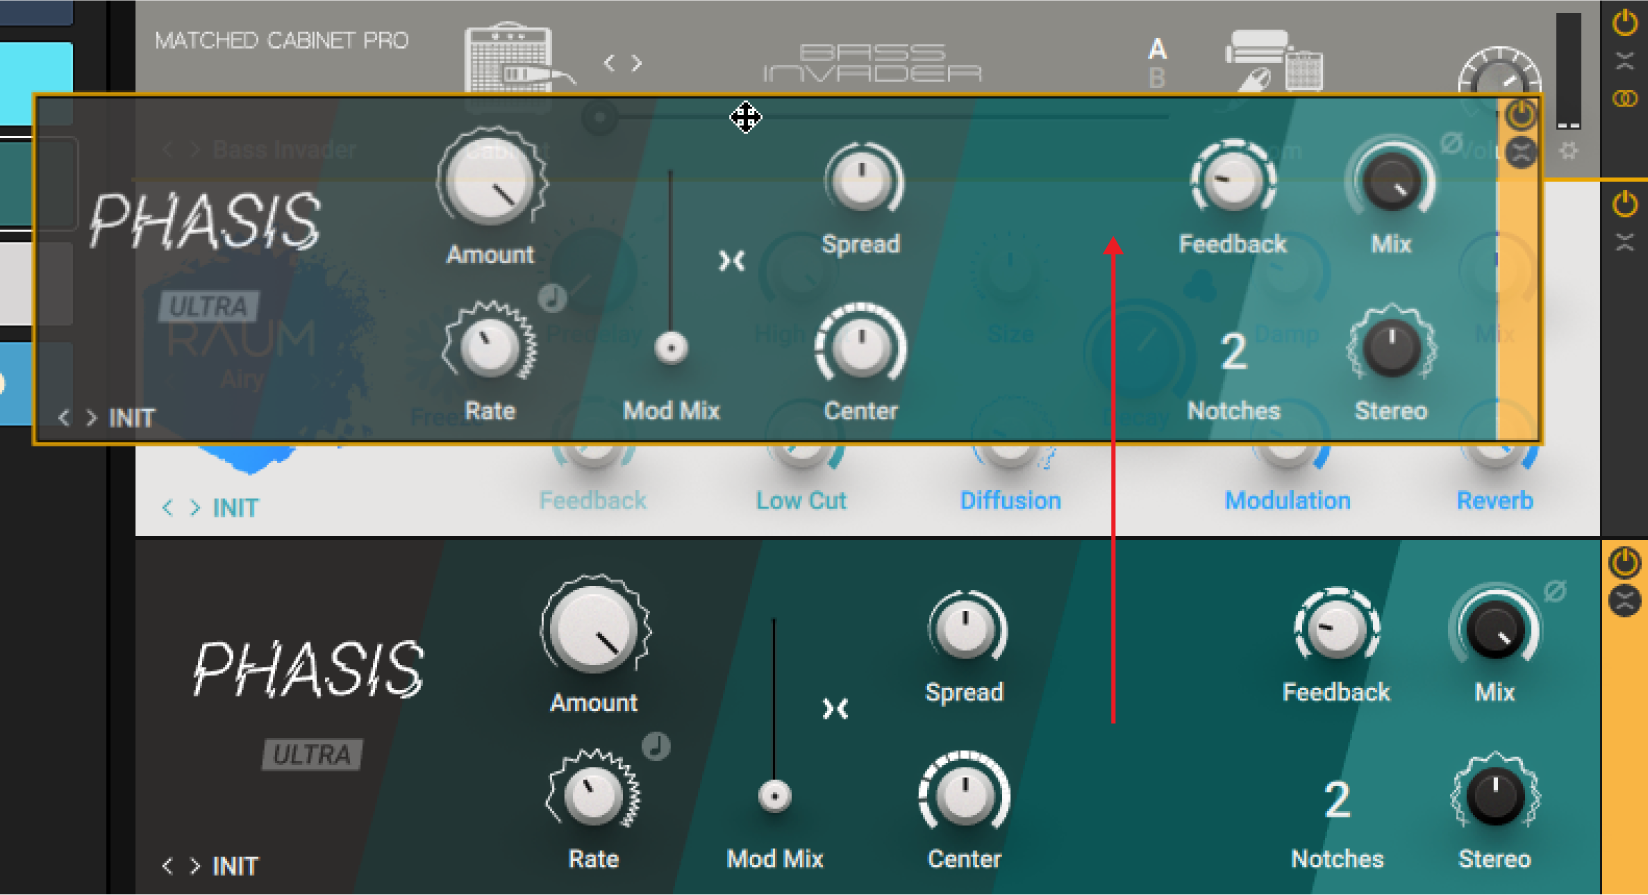
Task: Click the Low Cut label in Raum module
Action: [x=801, y=500]
